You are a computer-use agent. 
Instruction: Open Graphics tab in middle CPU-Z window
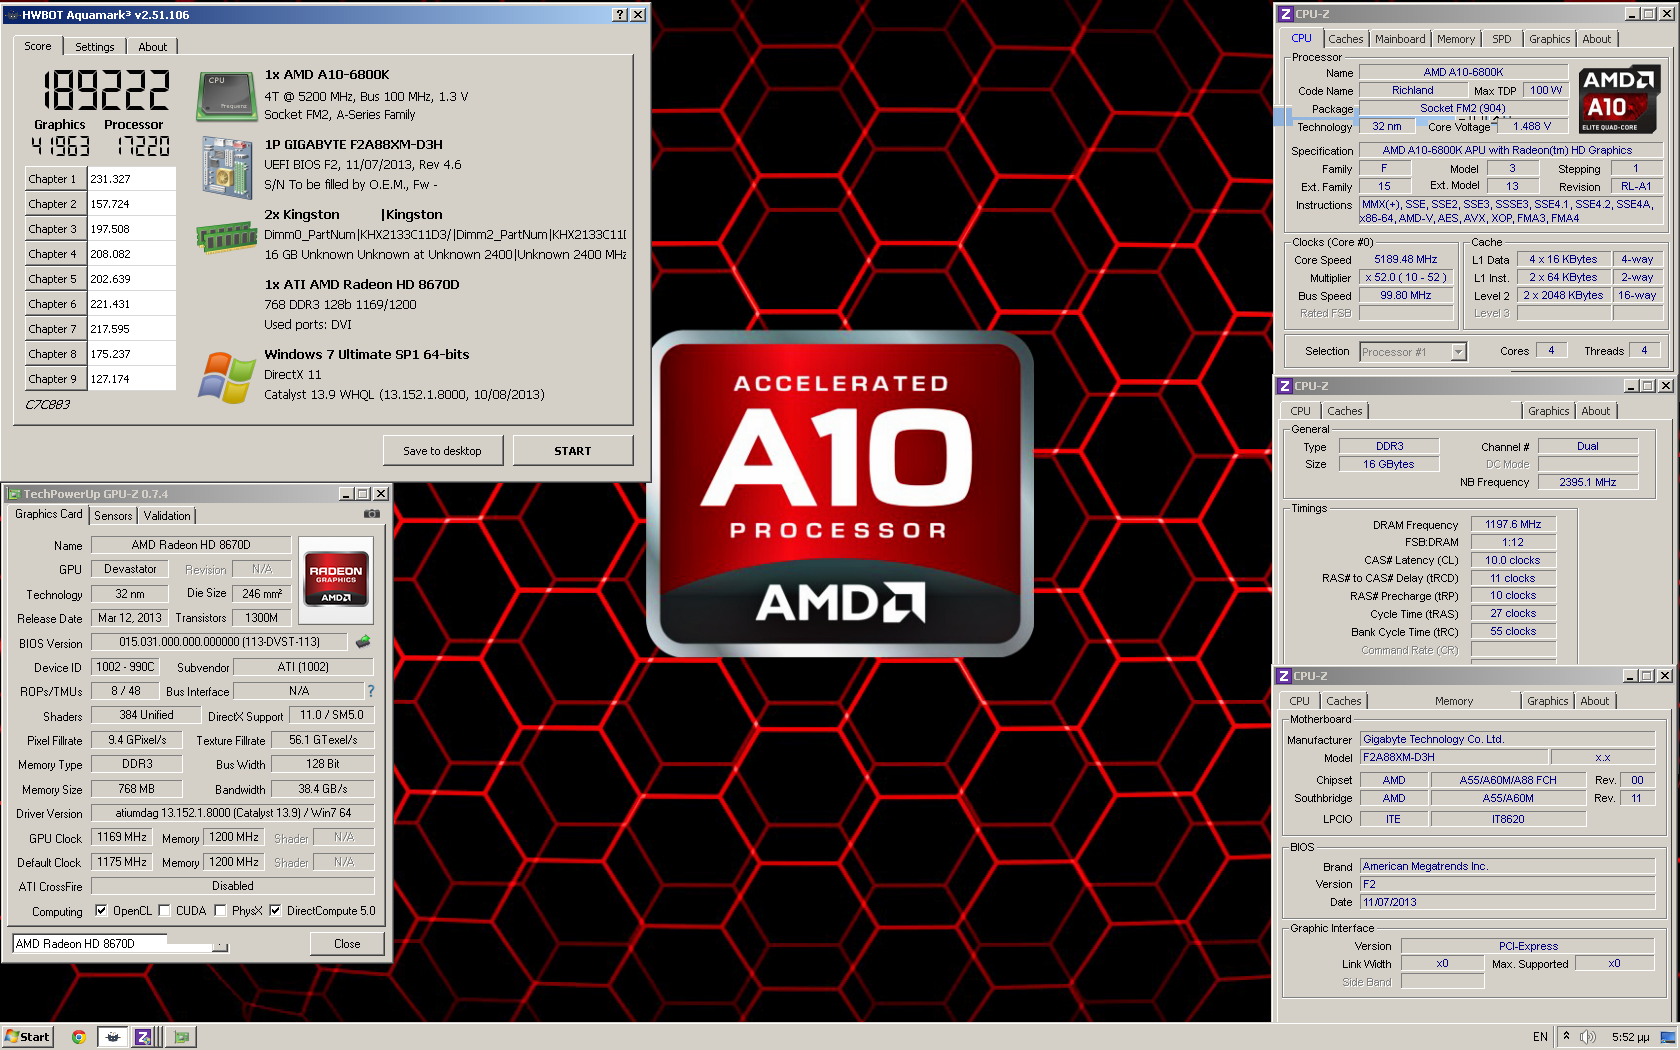[1549, 411]
